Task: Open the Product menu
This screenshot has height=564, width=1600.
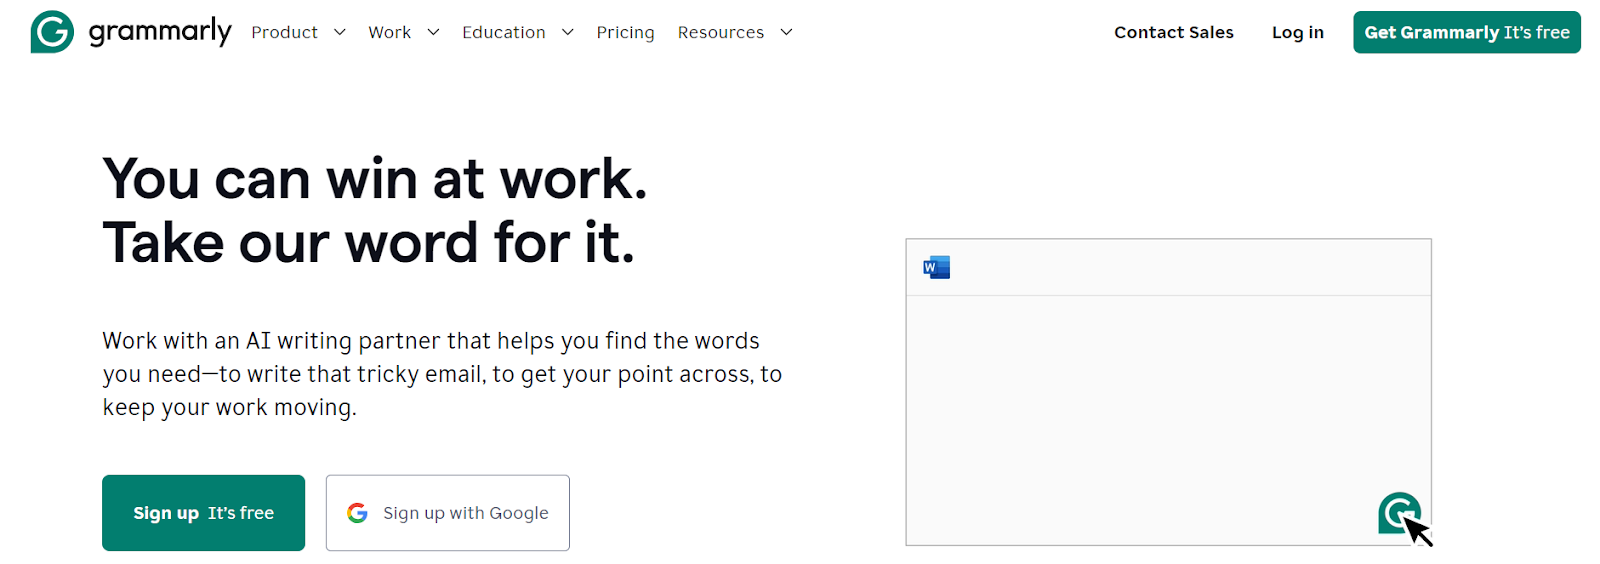Action: click(x=284, y=32)
